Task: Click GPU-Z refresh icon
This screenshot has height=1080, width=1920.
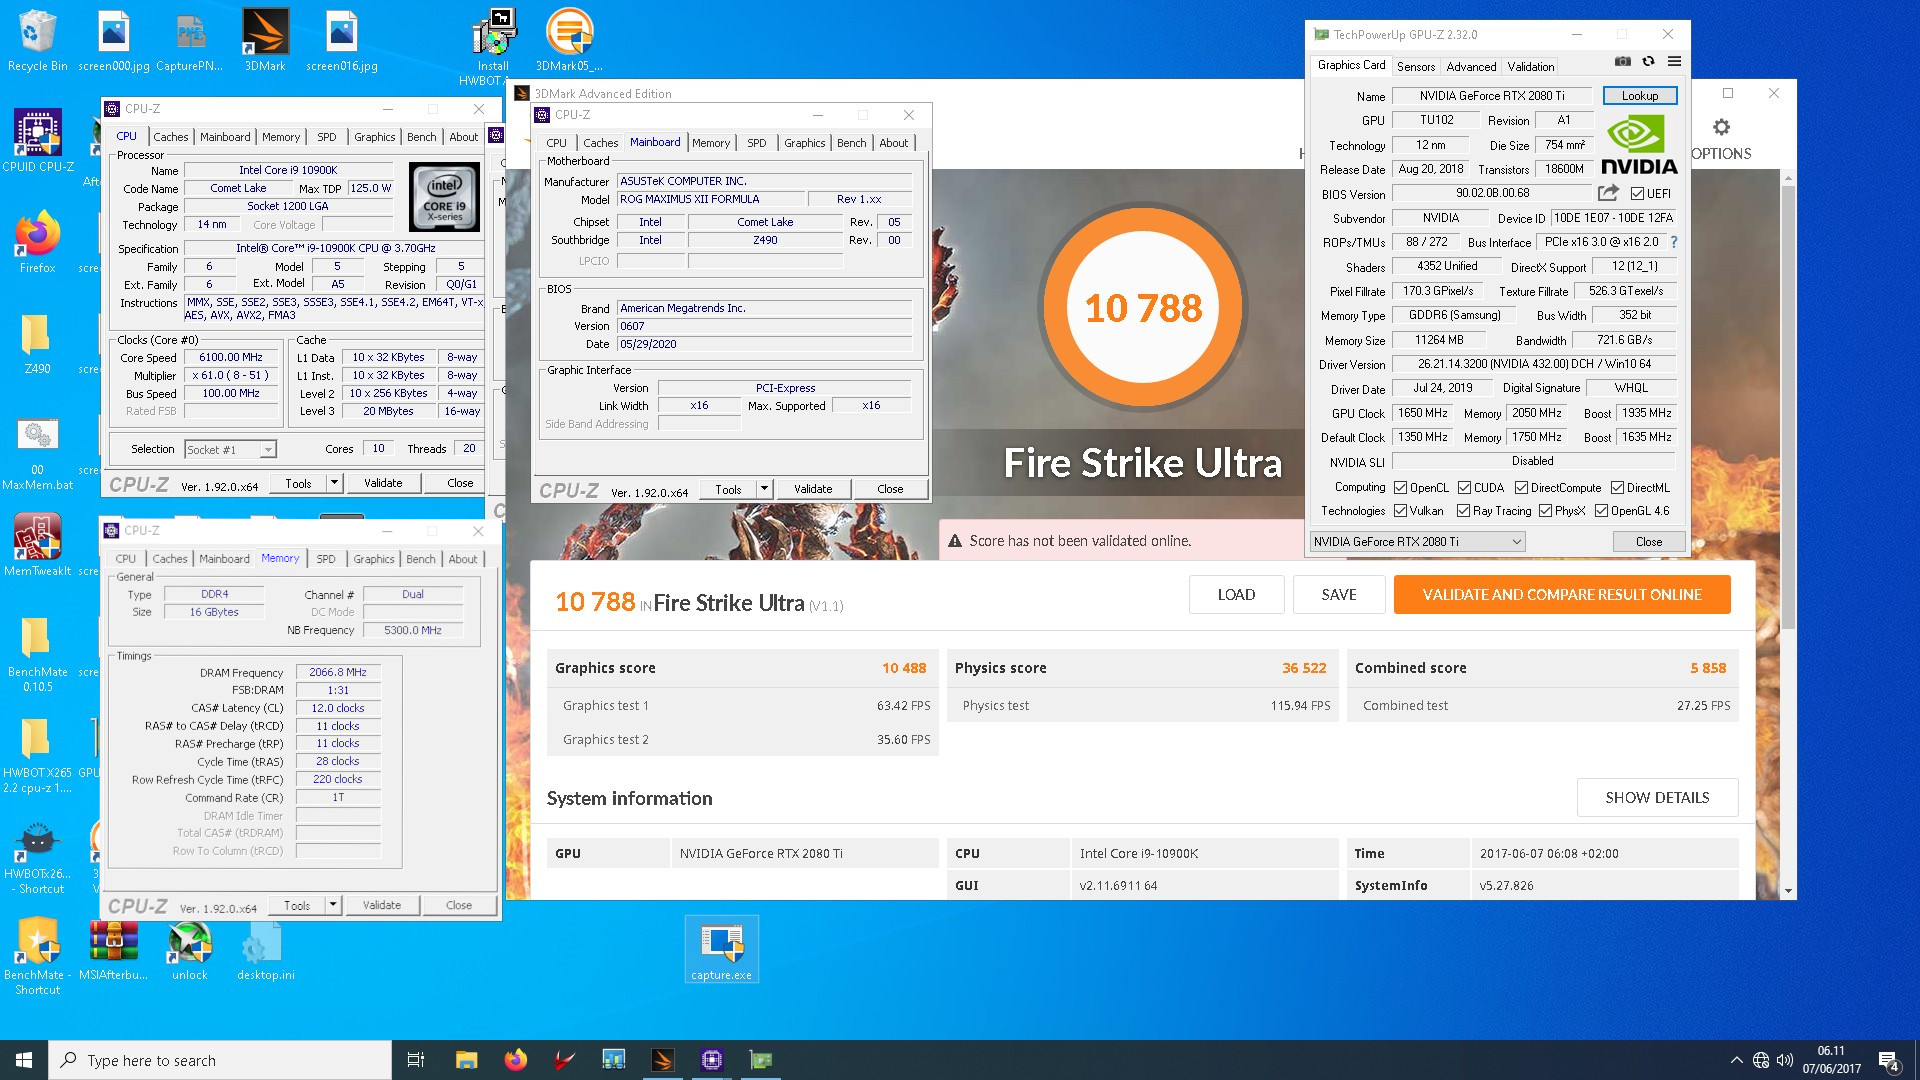Action: [x=1648, y=62]
